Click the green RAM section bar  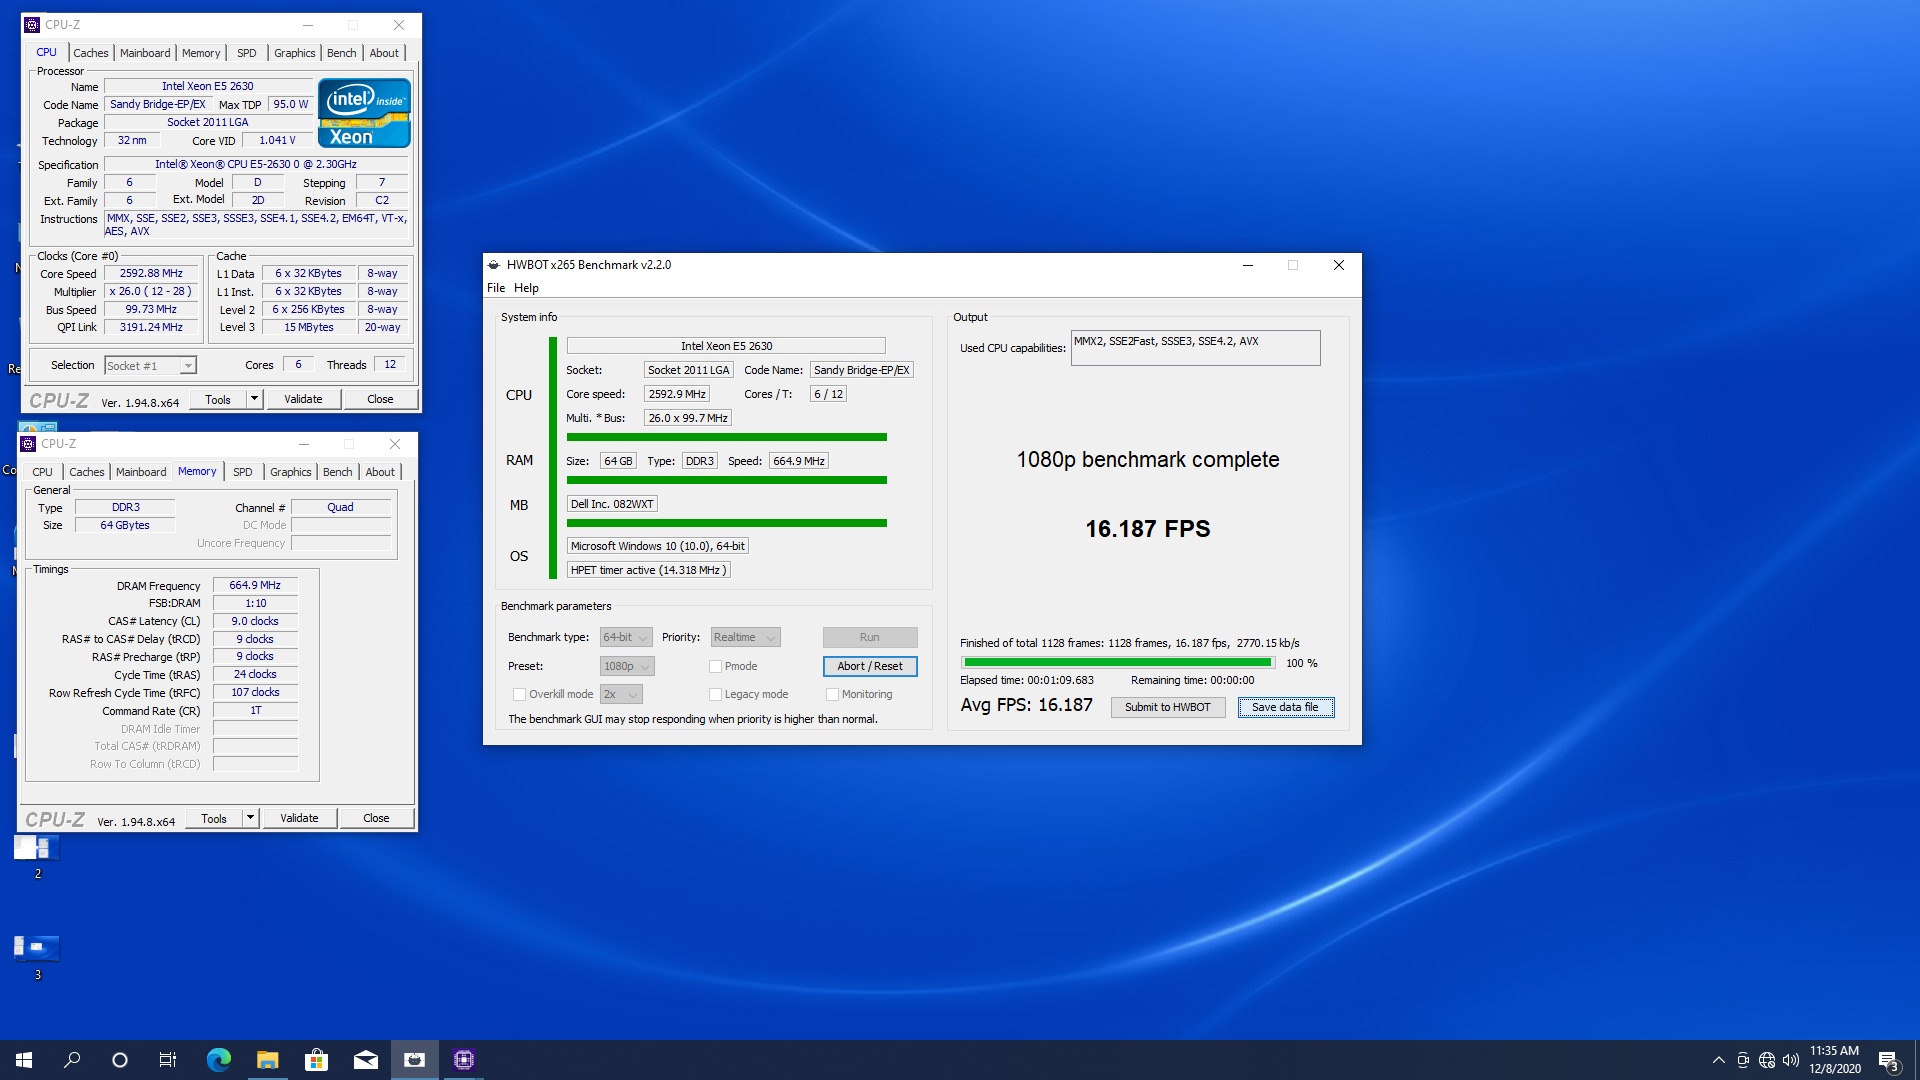point(726,480)
